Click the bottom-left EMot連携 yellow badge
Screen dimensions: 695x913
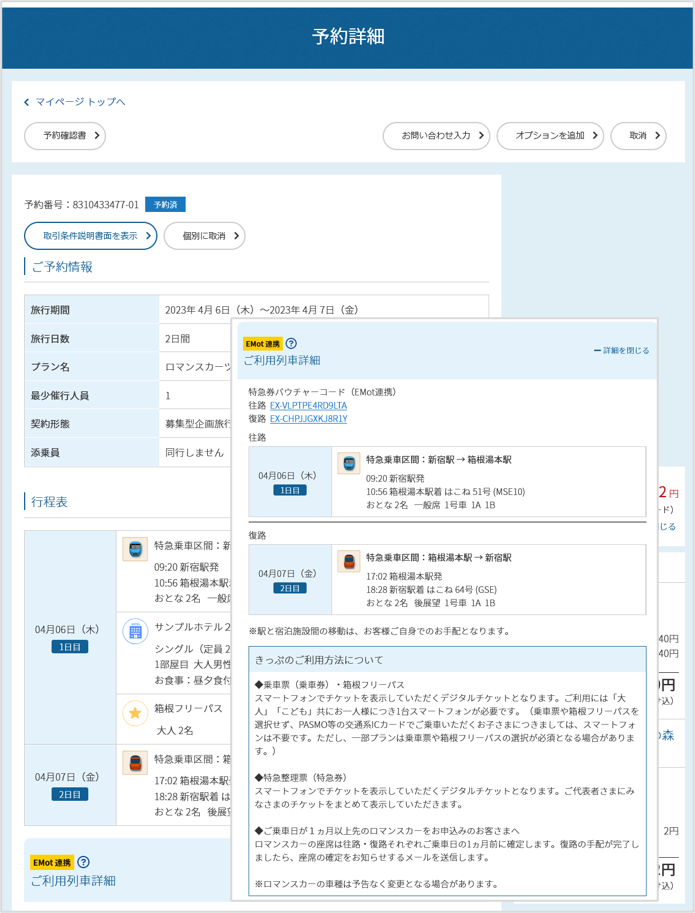coord(52,862)
